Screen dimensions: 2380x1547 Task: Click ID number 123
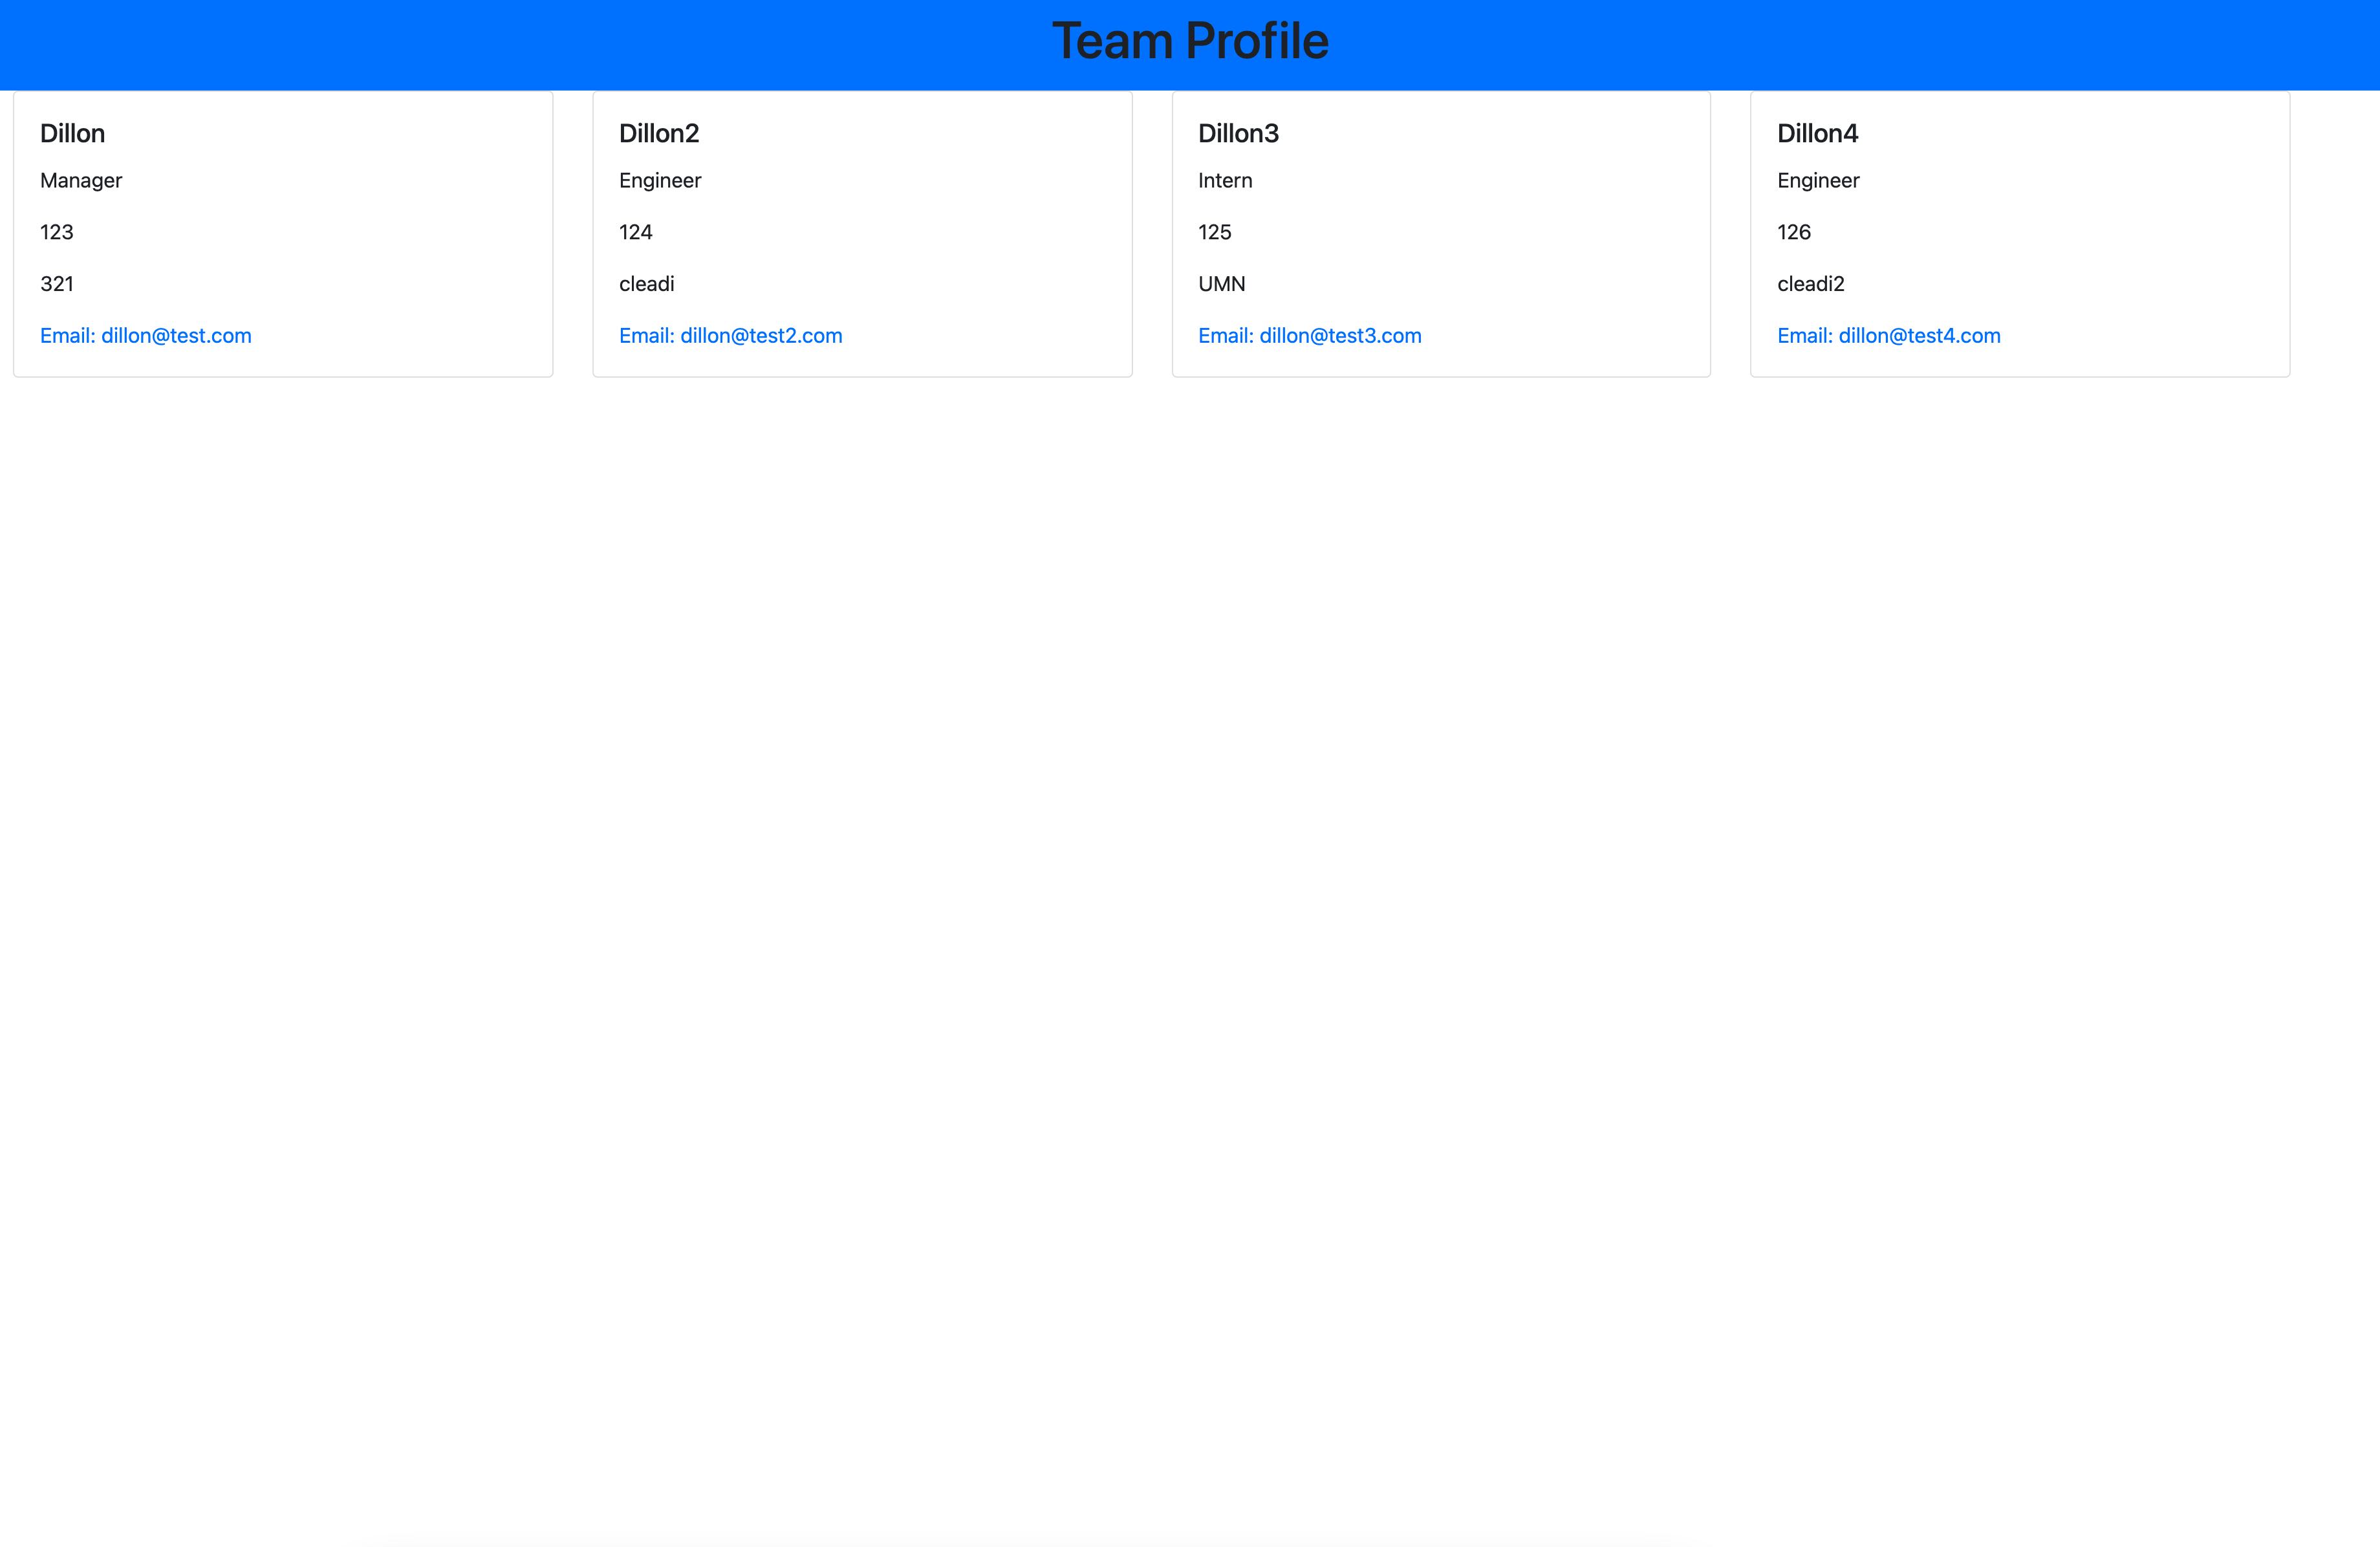pyautogui.click(x=57, y=233)
